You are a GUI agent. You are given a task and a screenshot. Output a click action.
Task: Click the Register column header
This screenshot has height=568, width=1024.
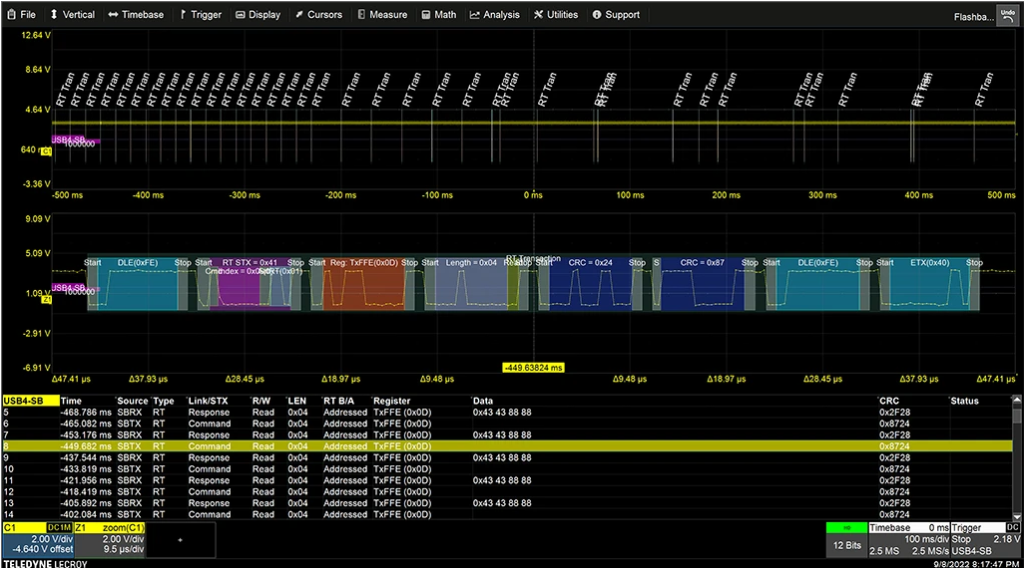coord(392,401)
